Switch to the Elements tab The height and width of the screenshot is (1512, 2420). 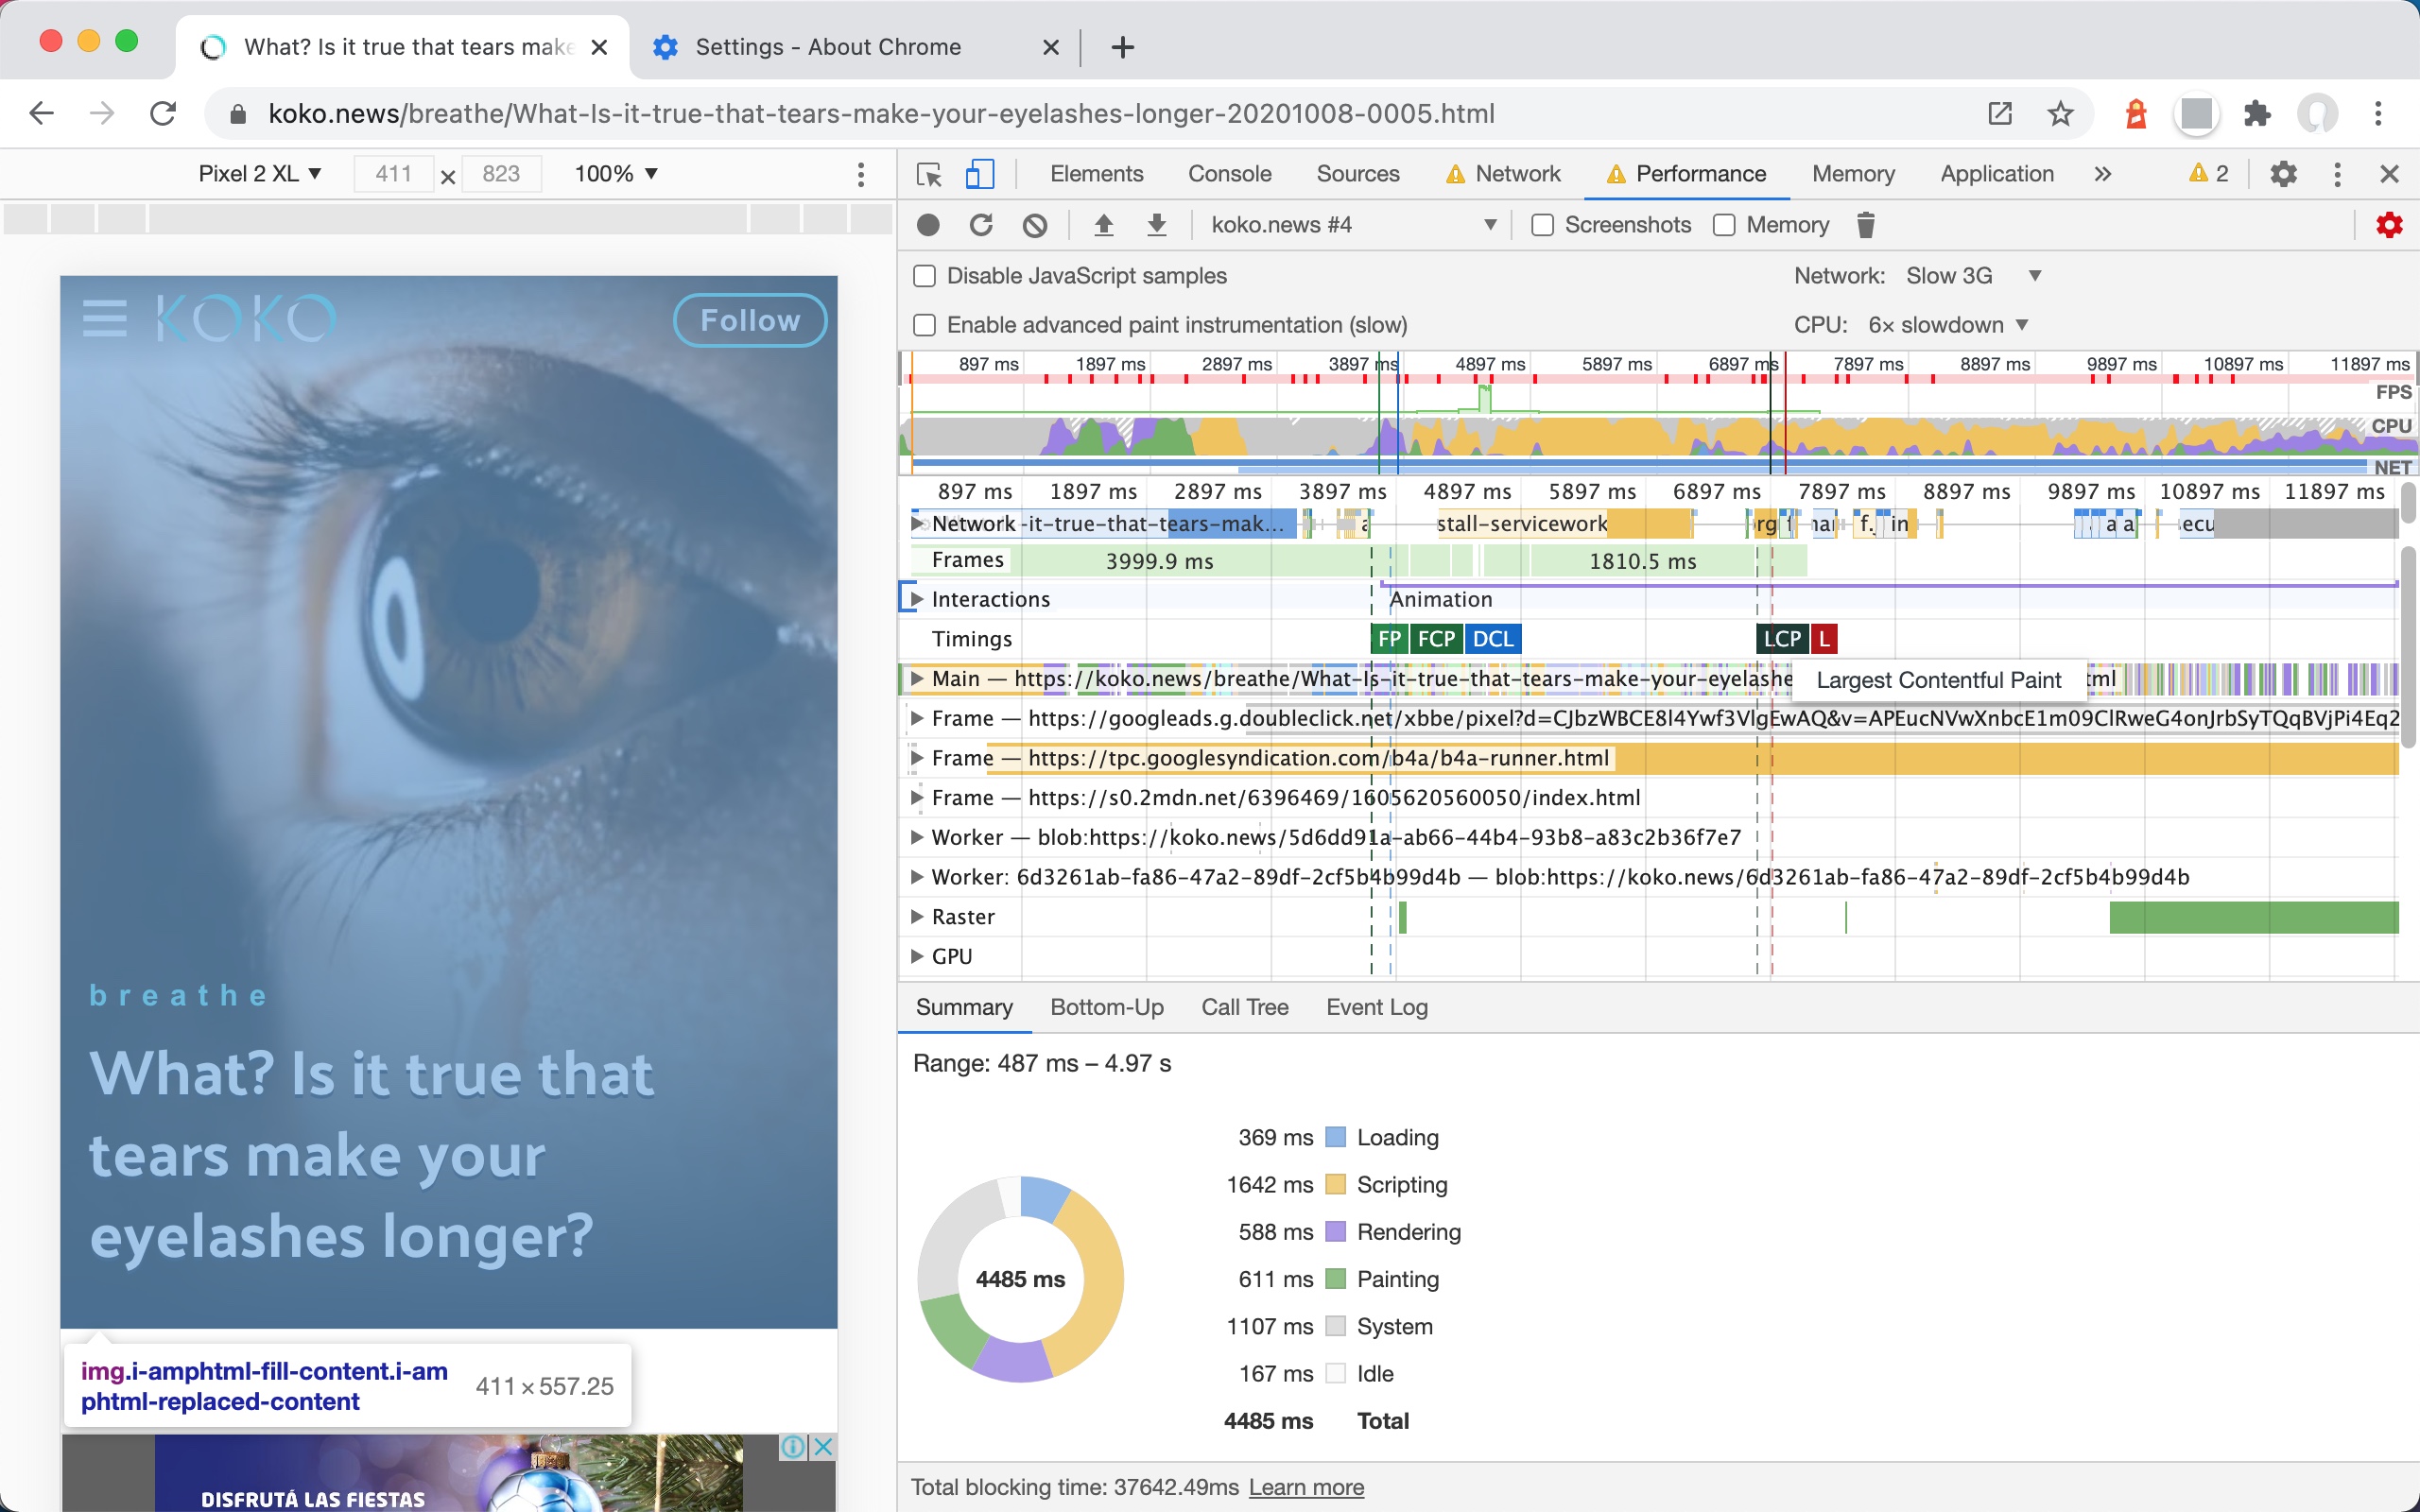coord(1096,174)
